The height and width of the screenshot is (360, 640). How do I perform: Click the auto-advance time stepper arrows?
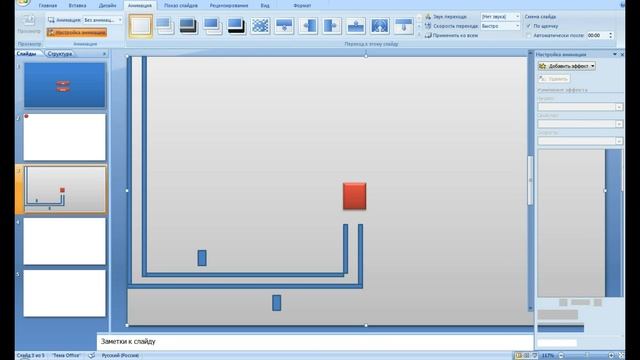click(x=611, y=36)
